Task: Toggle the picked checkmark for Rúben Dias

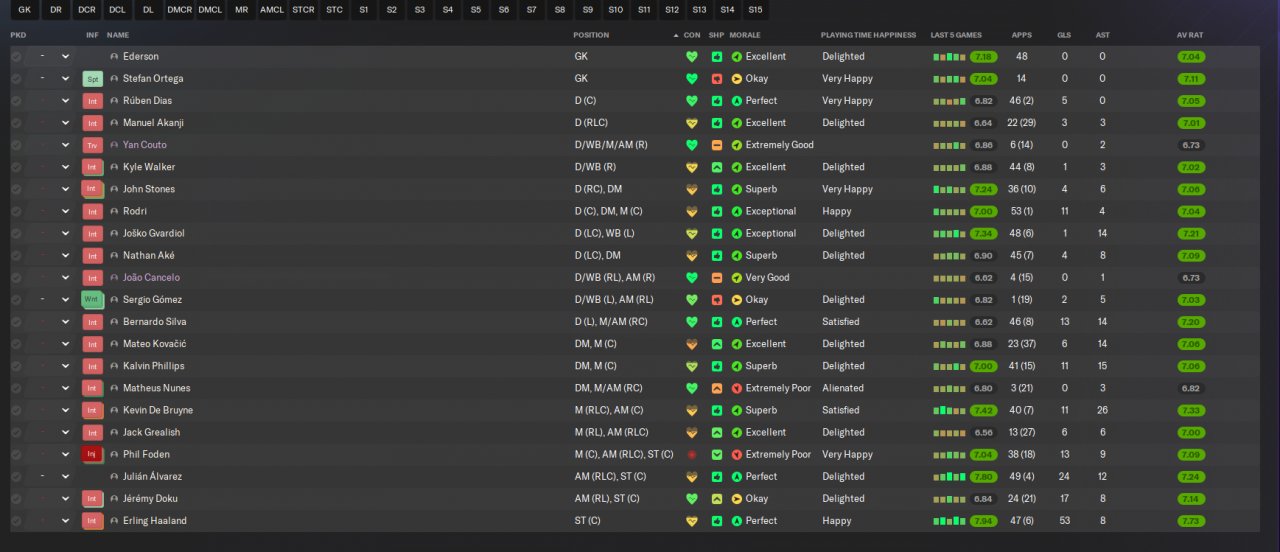Action: [16, 101]
